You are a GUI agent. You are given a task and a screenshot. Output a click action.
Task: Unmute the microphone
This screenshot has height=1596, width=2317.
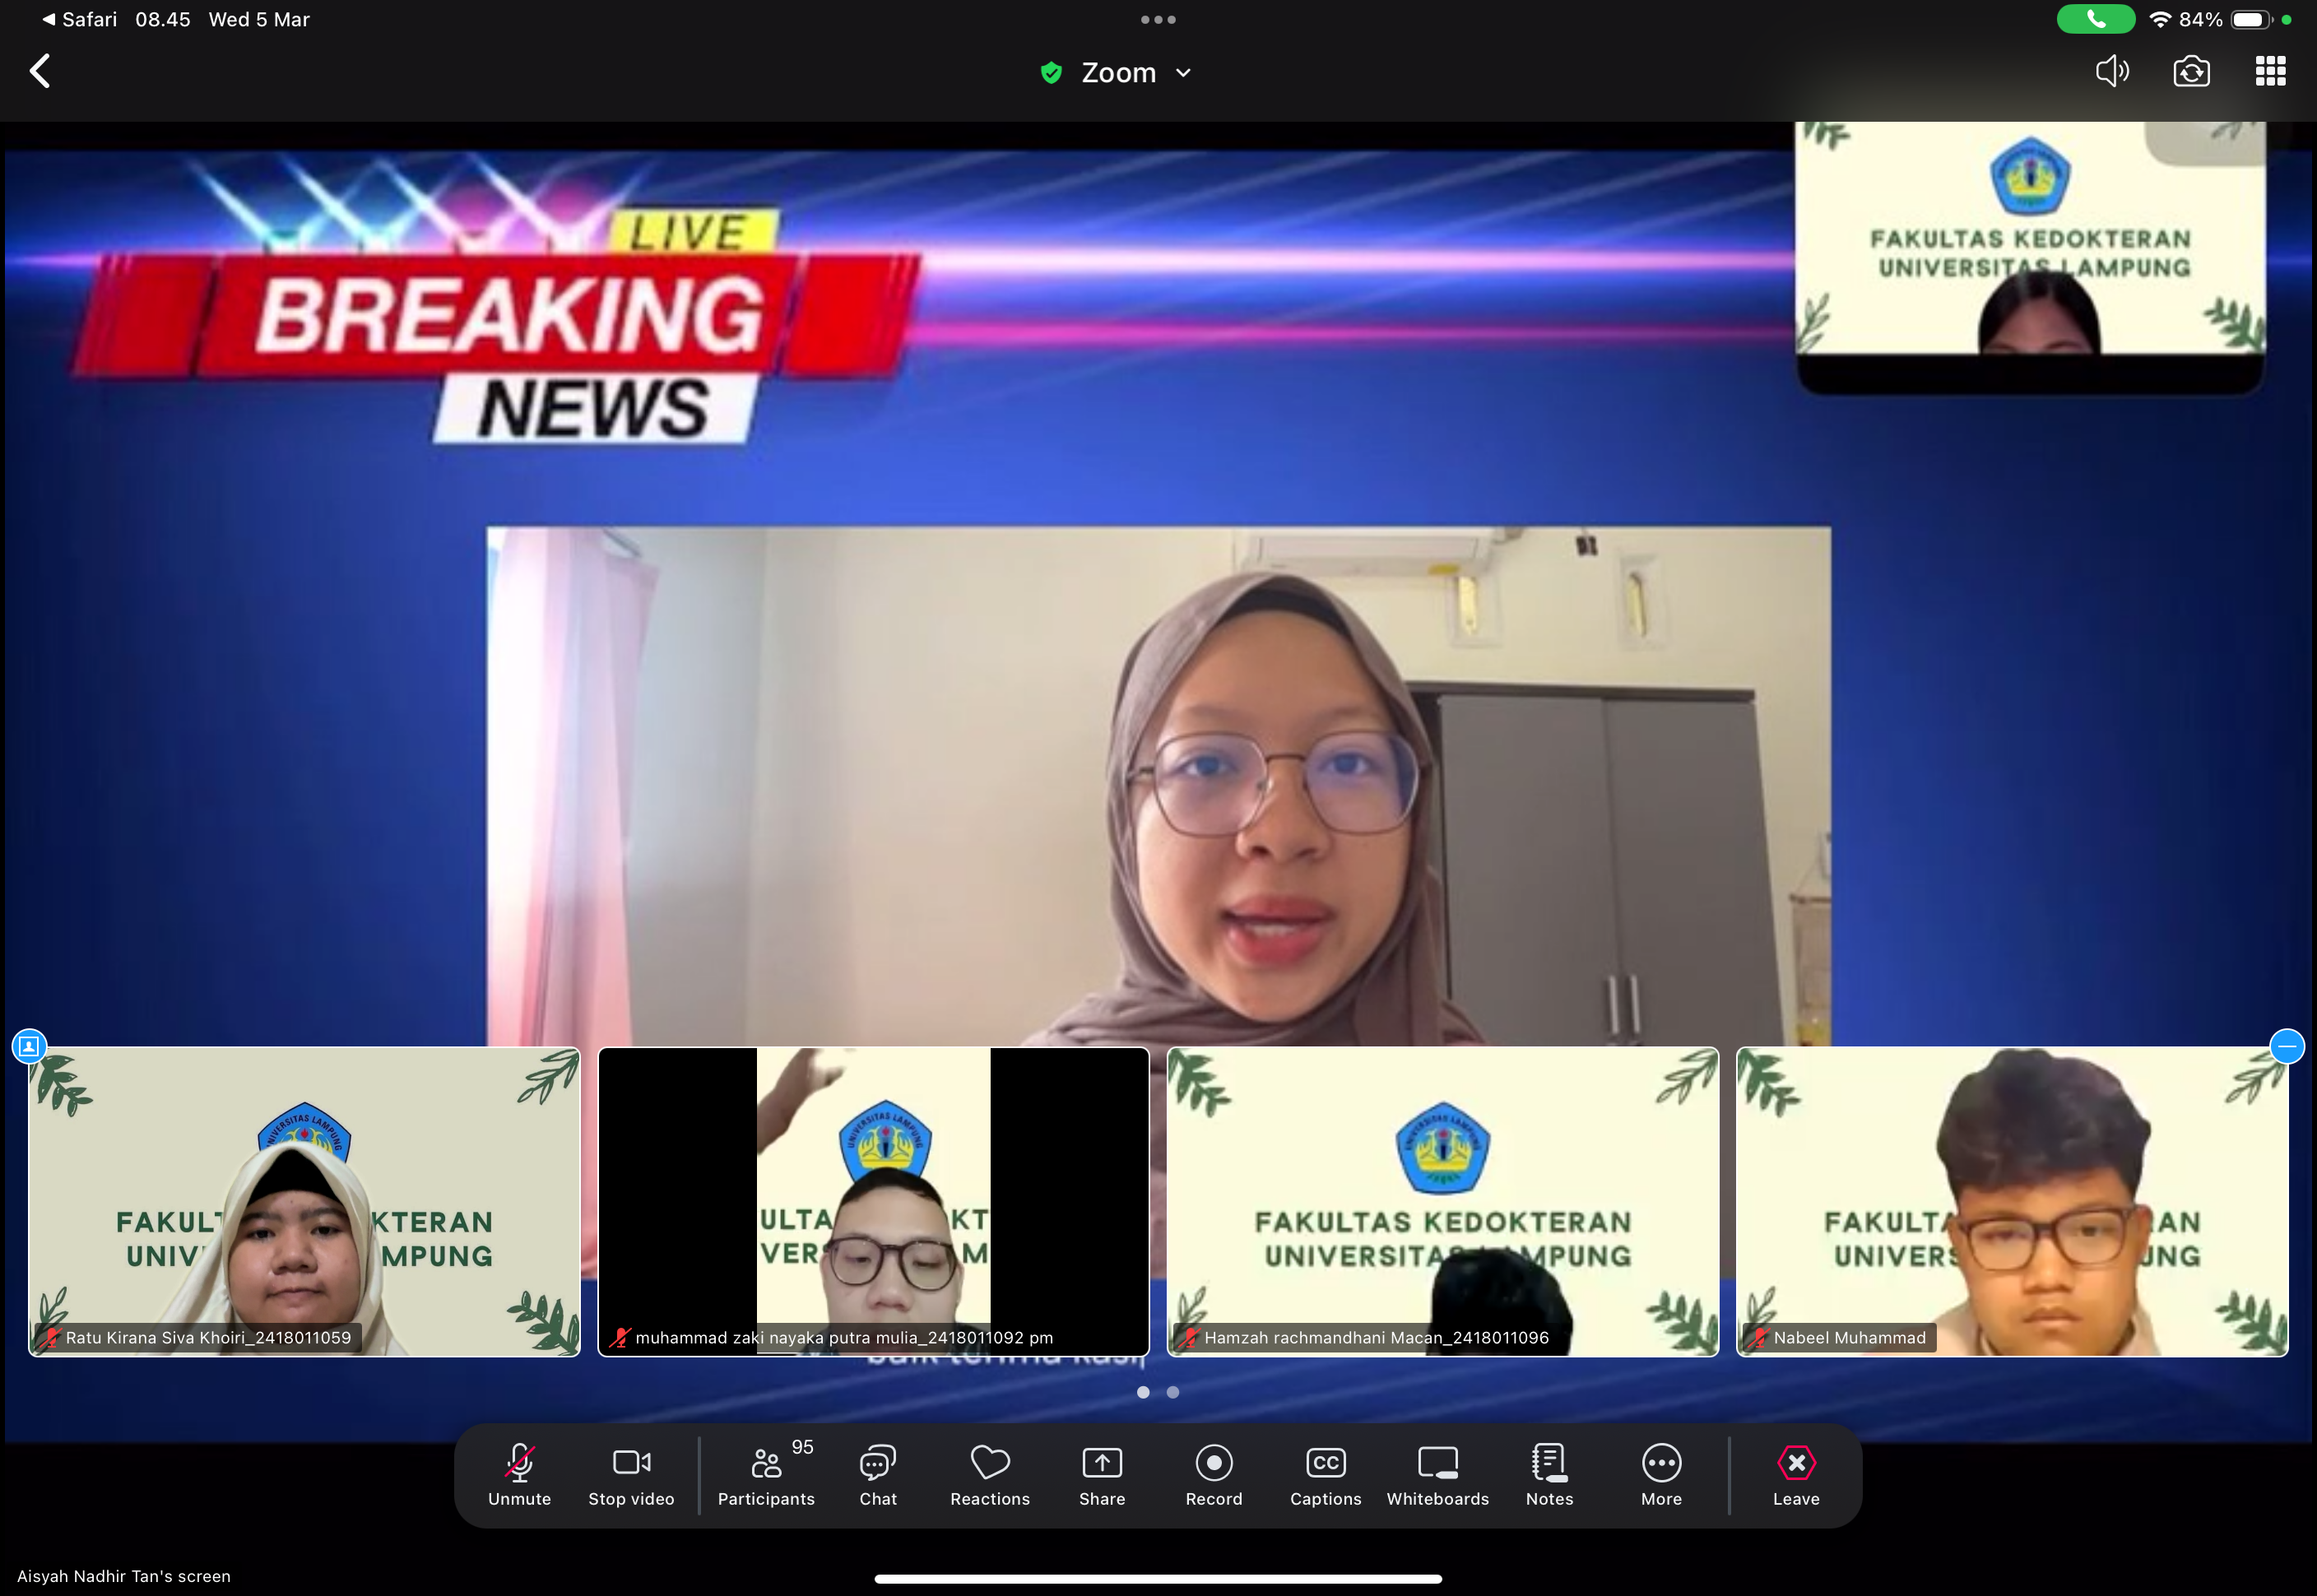point(519,1475)
